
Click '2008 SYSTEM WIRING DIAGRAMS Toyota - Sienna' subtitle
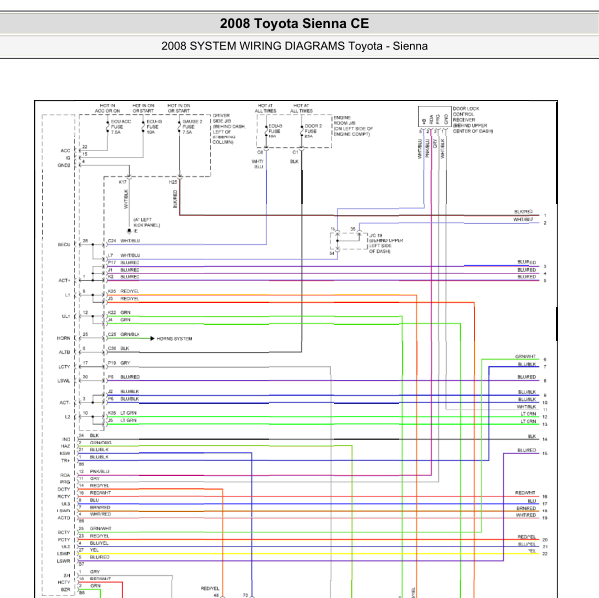coord(294,46)
